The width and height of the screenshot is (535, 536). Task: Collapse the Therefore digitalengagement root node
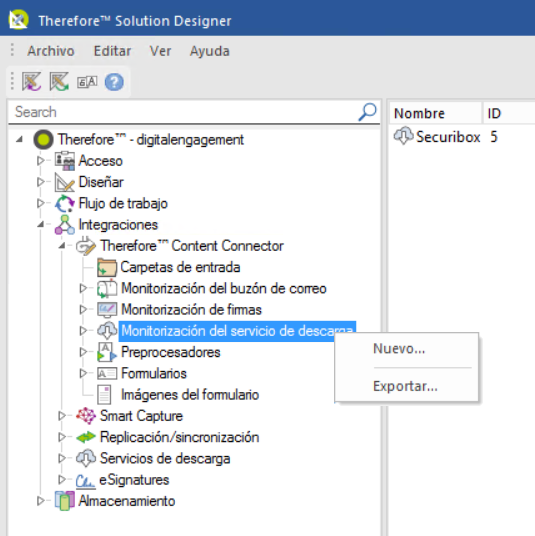point(19,139)
